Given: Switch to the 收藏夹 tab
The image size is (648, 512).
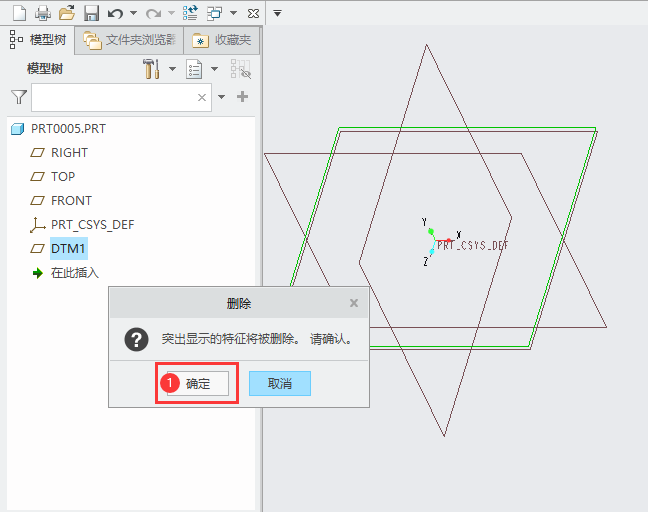Looking at the screenshot, I should pos(222,40).
